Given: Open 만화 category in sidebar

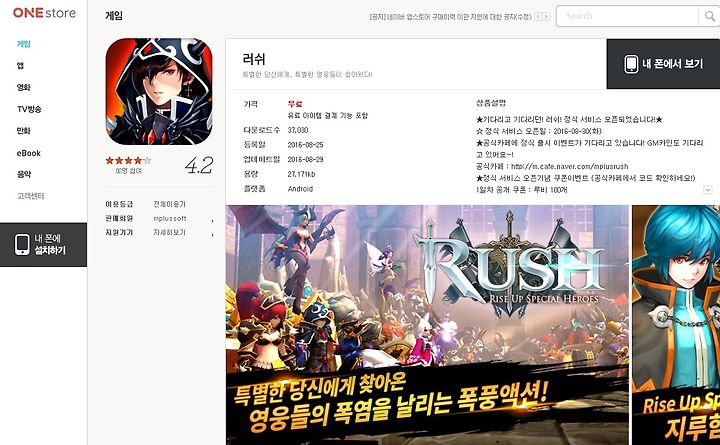Looking at the screenshot, I should 23,130.
